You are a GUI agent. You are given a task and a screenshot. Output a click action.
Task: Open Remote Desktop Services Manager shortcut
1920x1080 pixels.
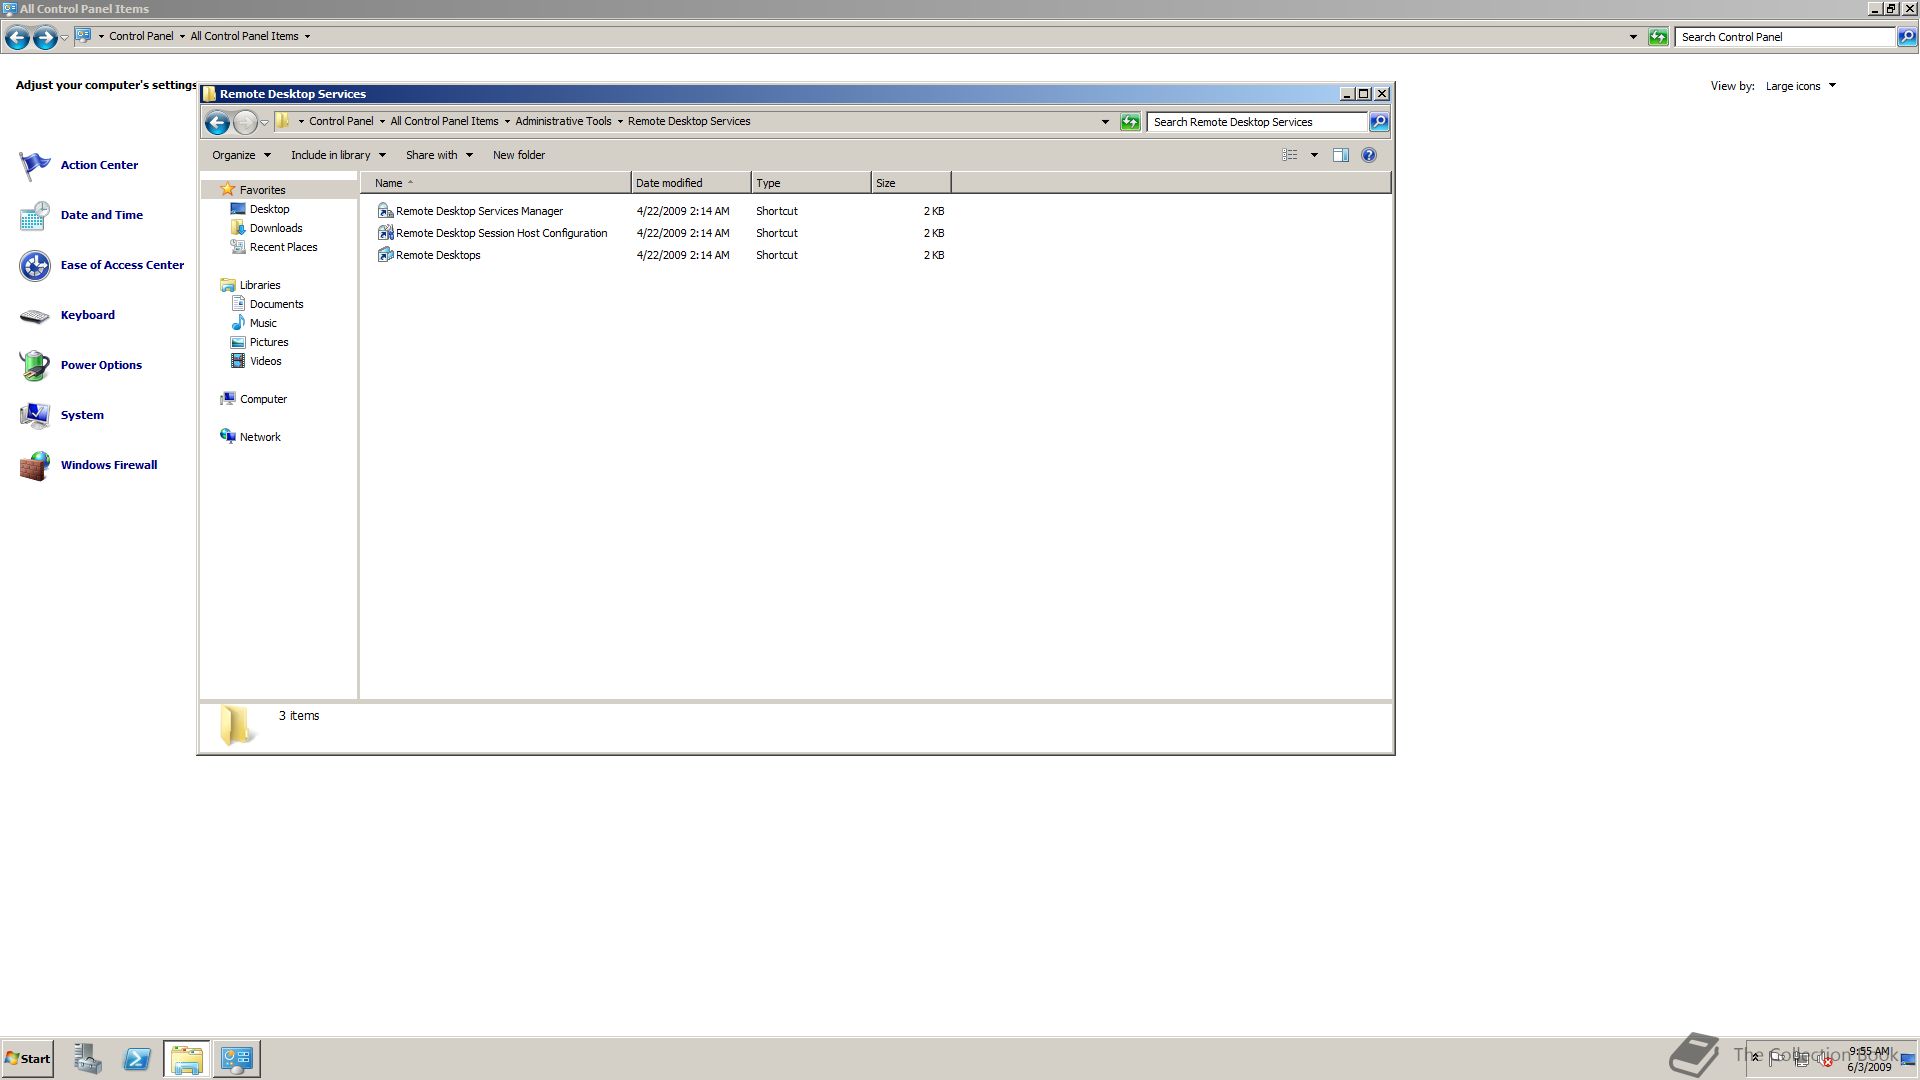tap(478, 211)
